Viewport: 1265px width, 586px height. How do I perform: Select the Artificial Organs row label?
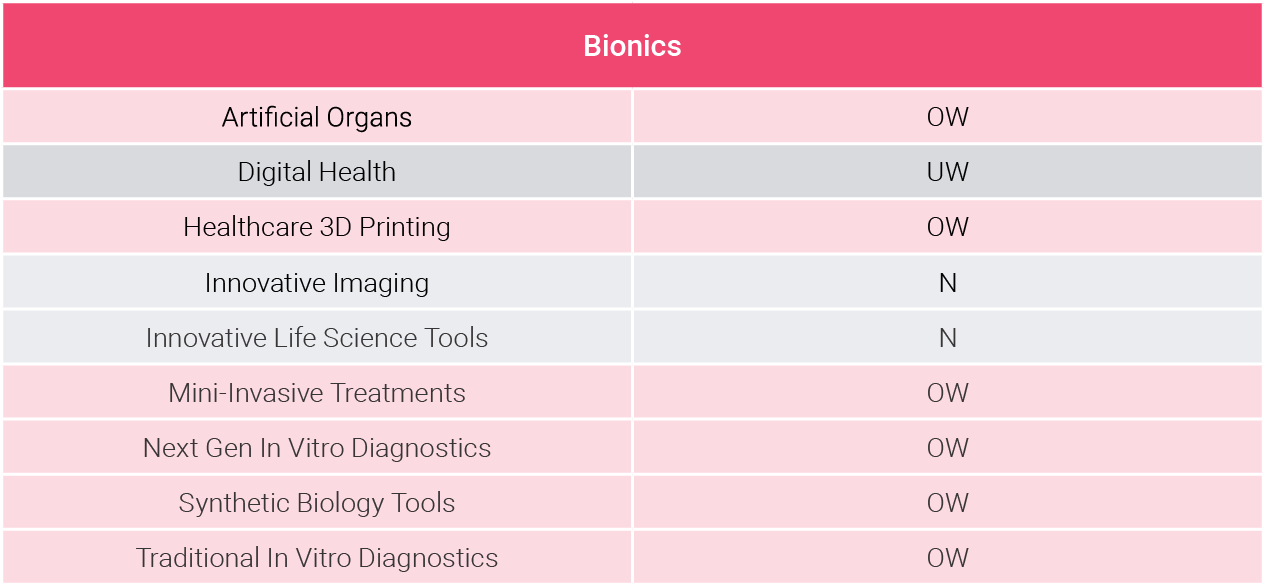317,117
